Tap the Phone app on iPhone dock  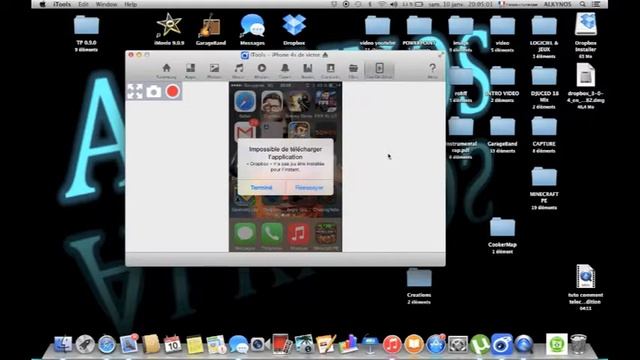pos(272,234)
